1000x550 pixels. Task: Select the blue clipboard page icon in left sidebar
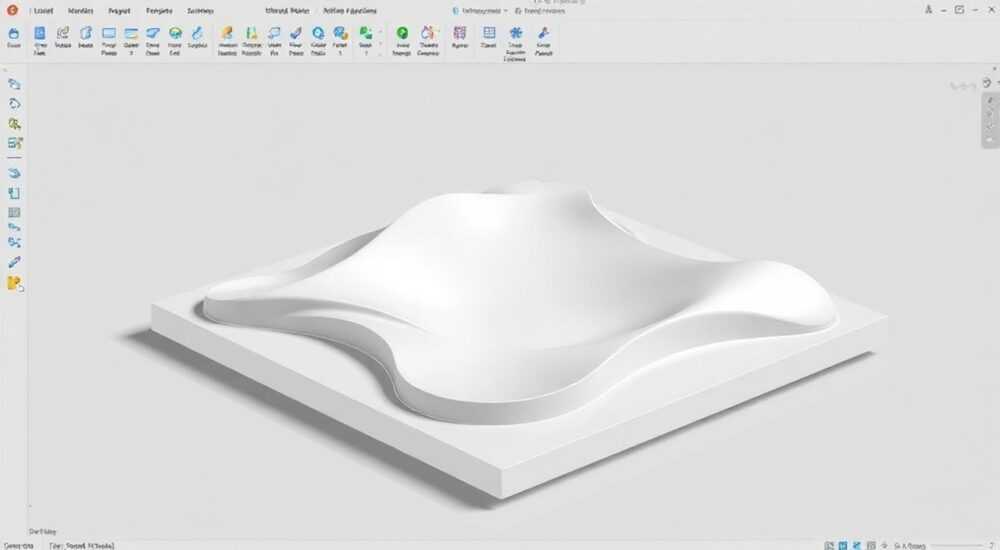(14, 193)
